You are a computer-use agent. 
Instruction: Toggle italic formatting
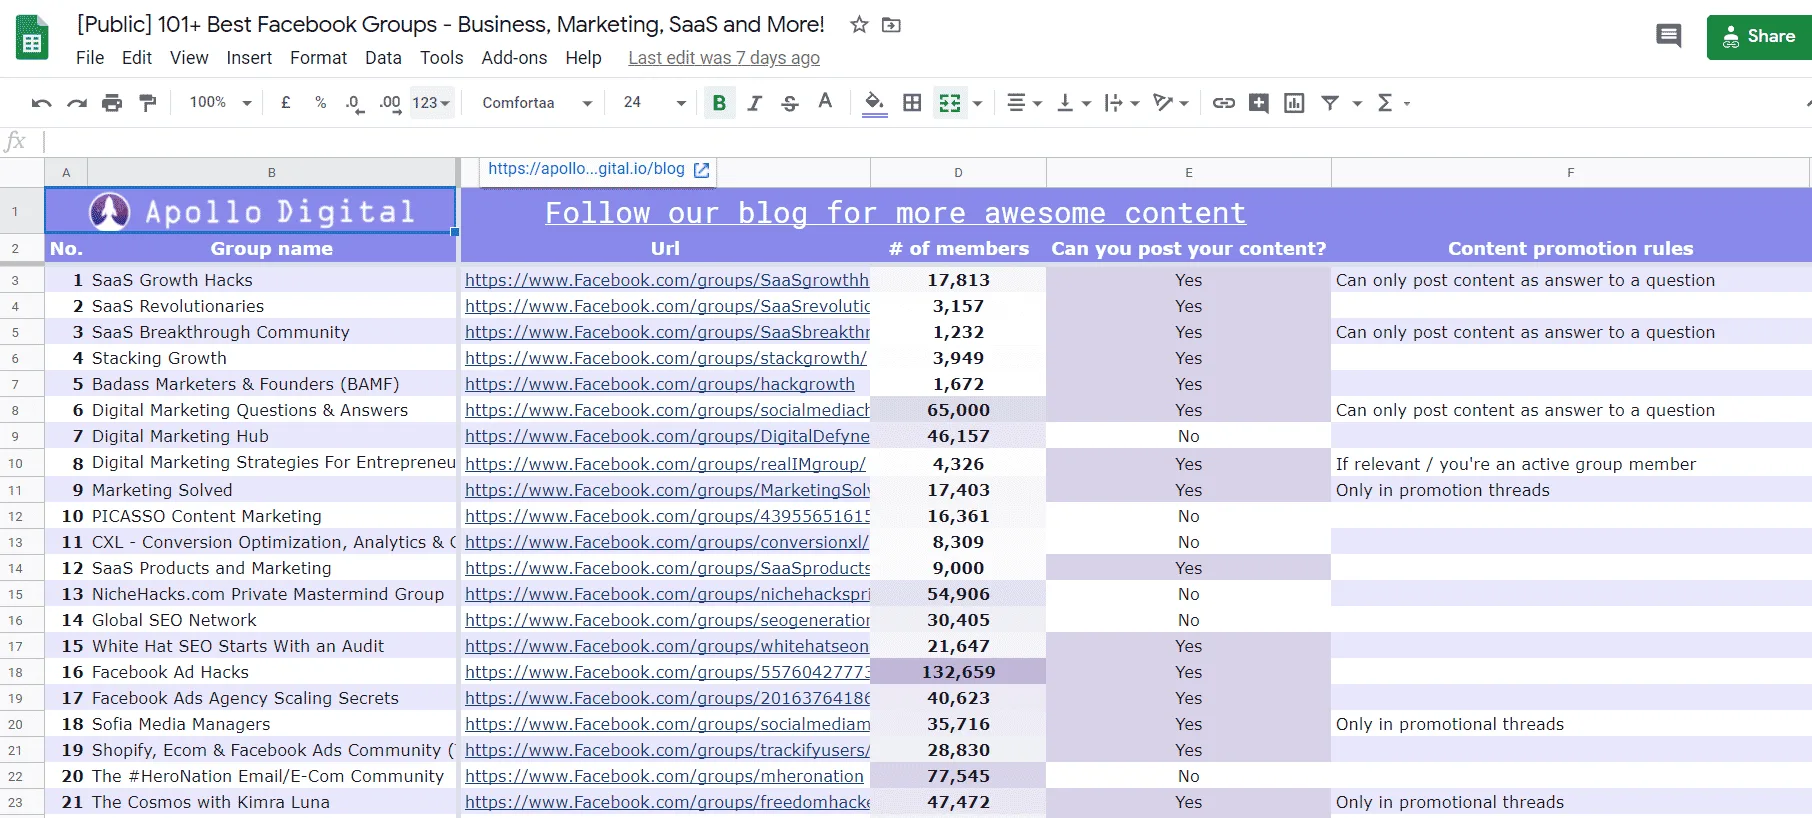tap(755, 103)
